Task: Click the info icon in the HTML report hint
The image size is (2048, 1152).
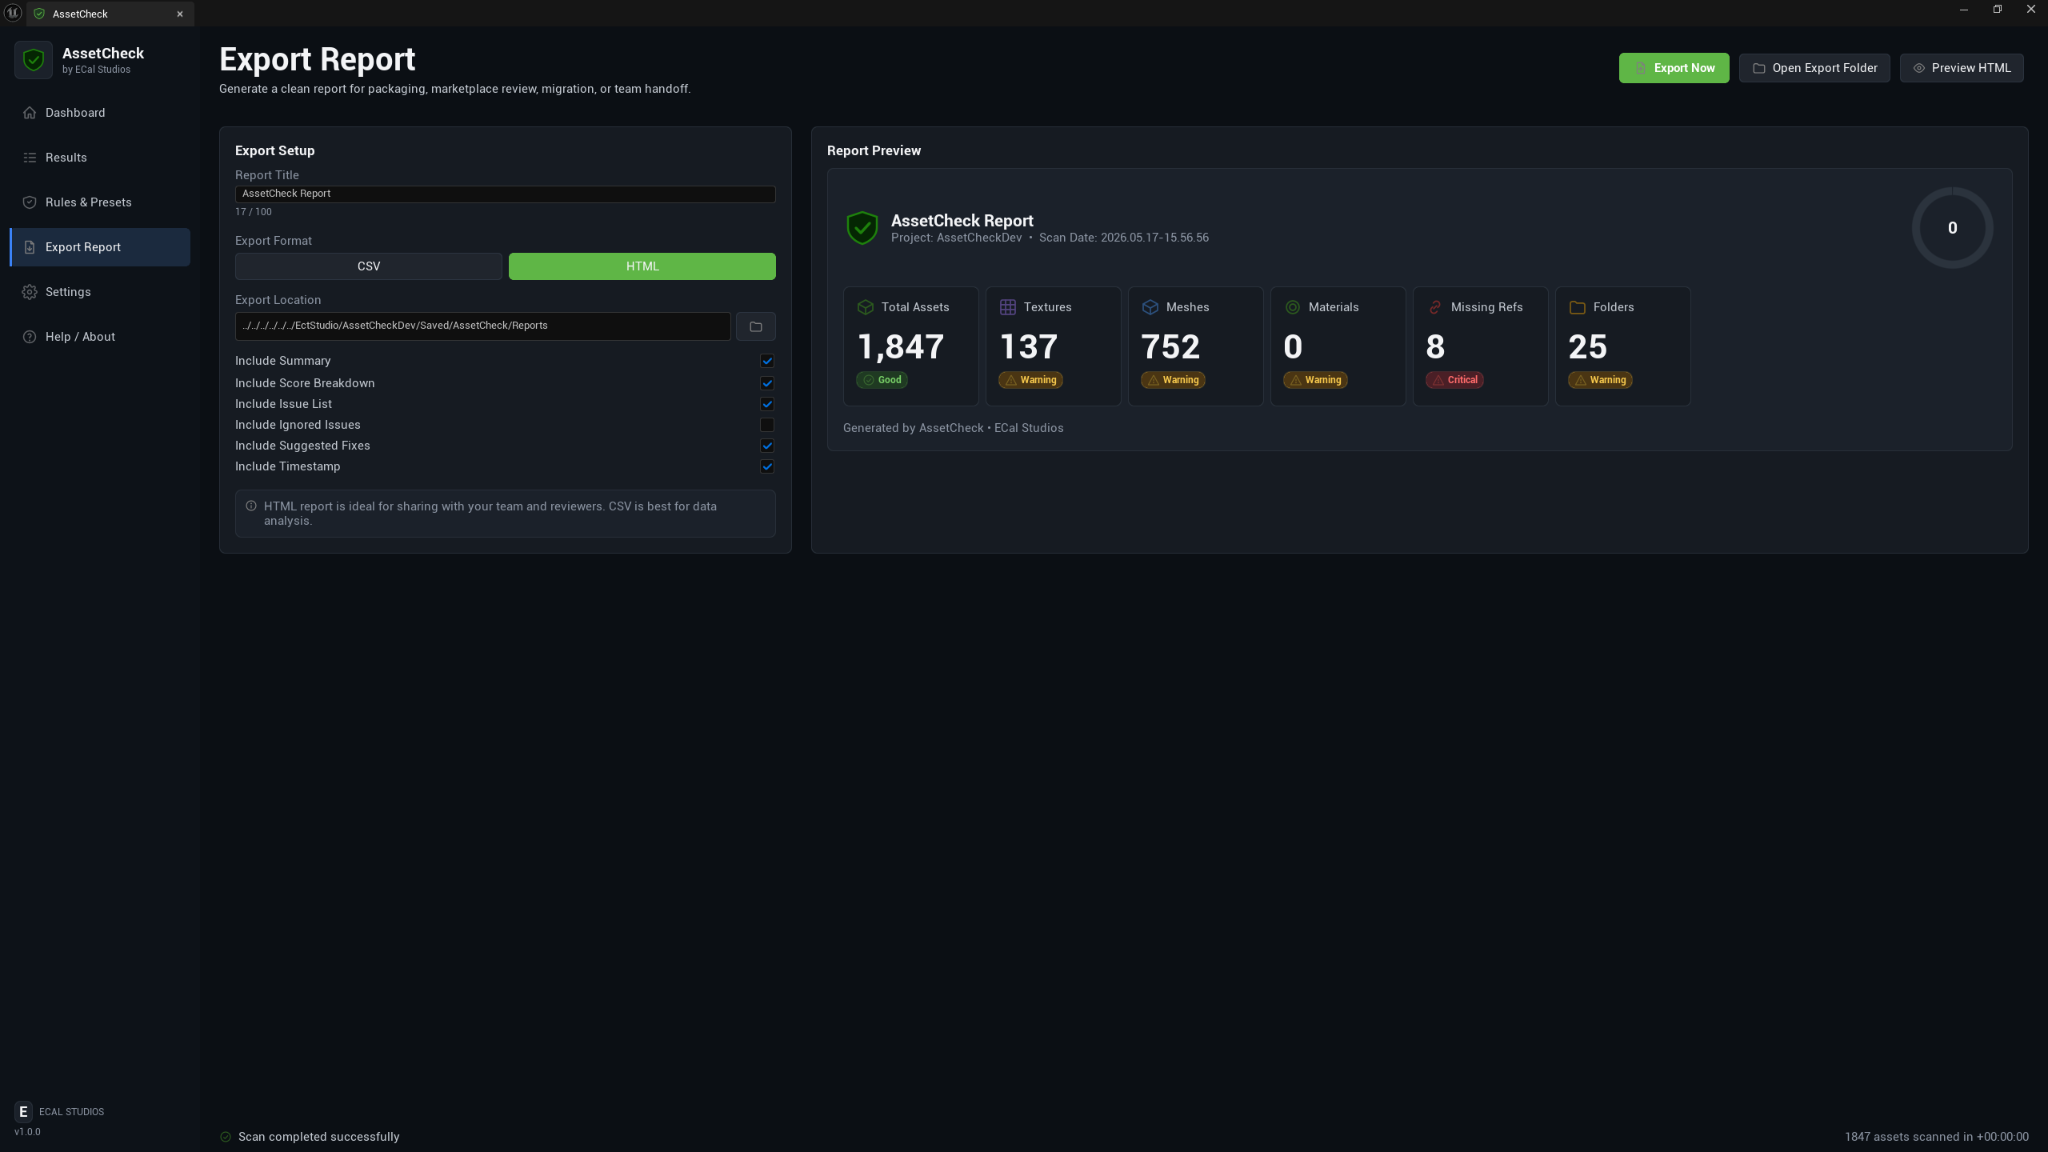Action: pos(251,506)
